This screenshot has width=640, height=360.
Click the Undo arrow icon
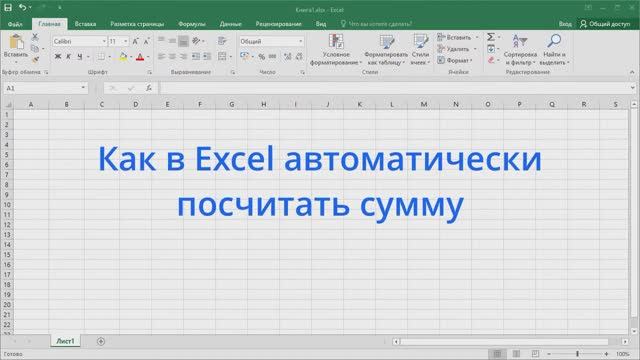[22, 7]
